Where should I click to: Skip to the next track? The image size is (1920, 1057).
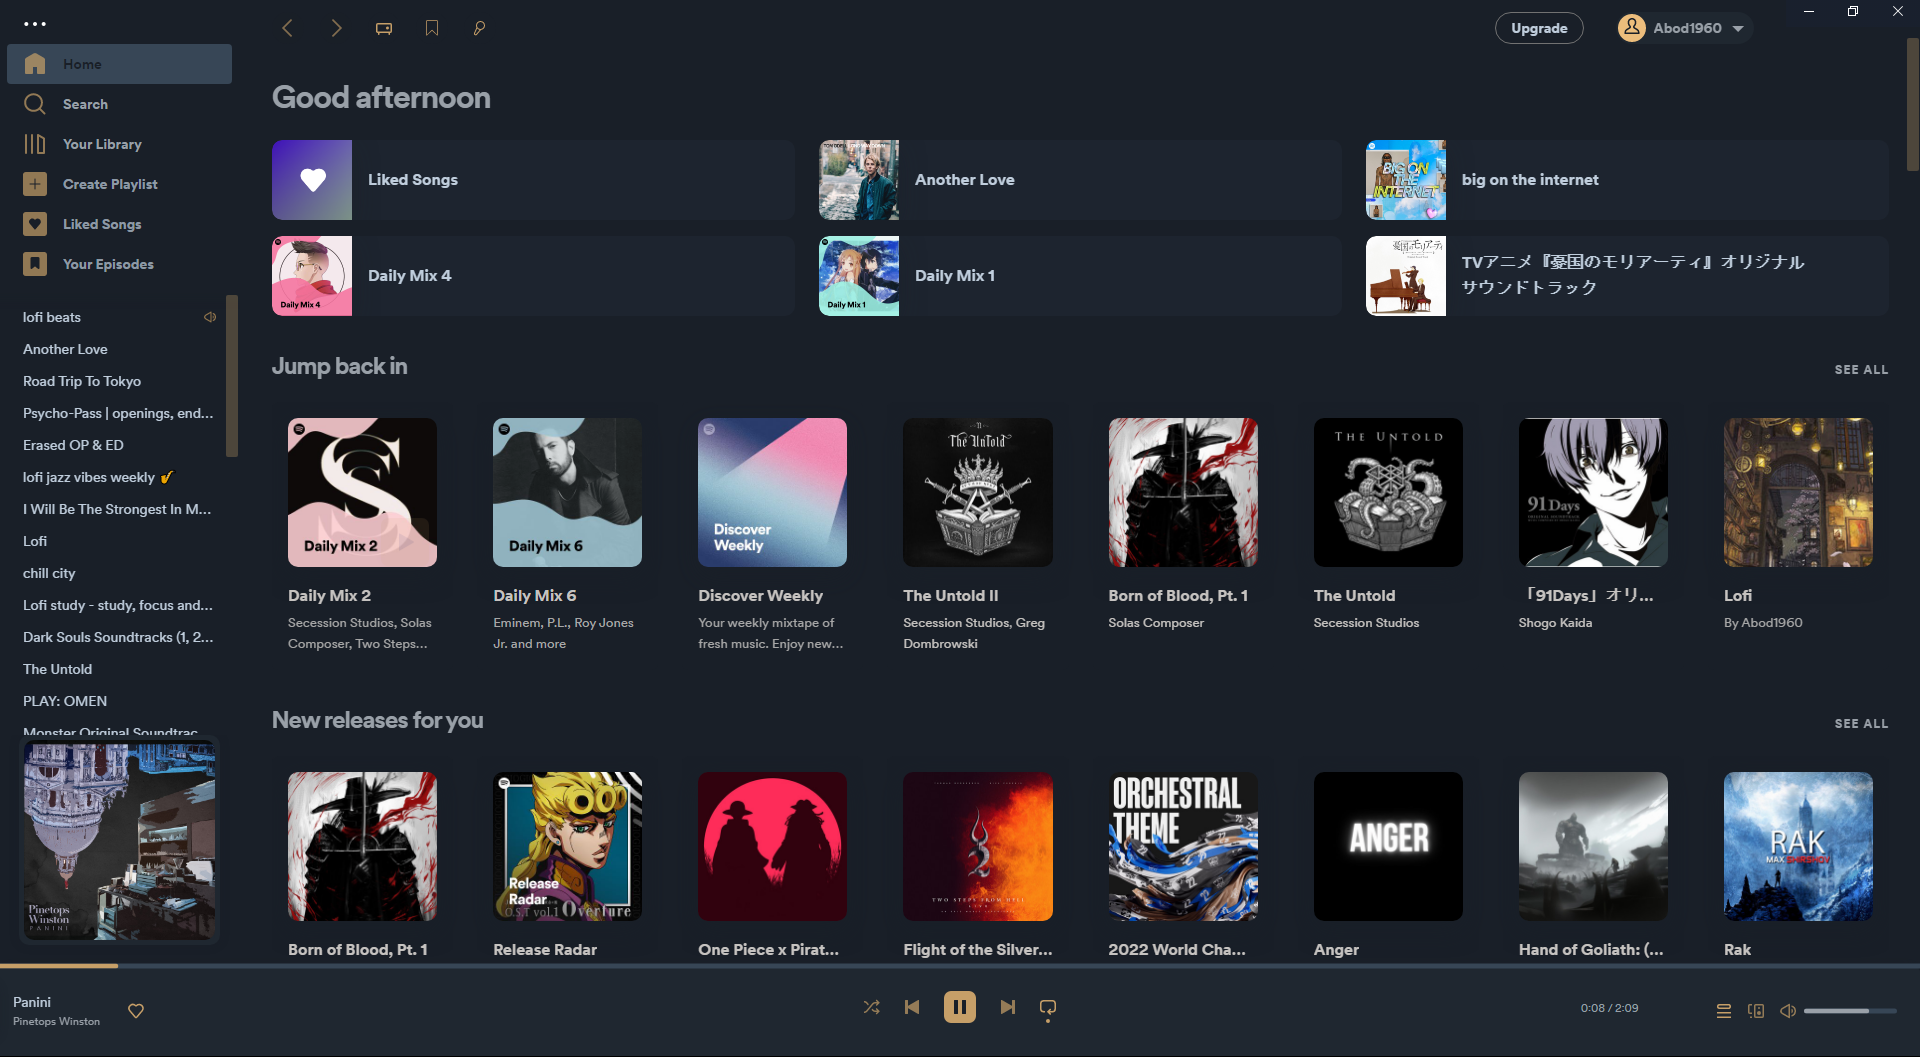point(1008,1007)
